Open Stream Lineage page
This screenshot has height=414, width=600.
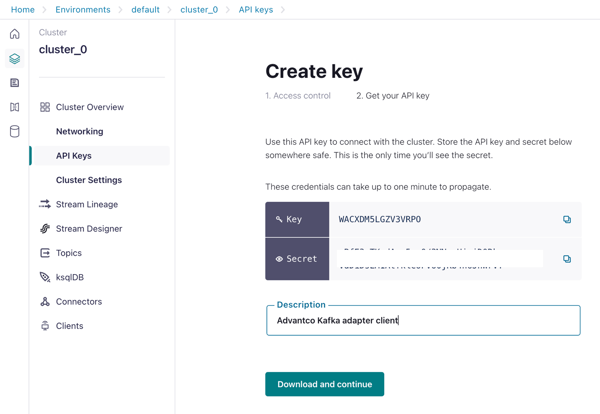click(79, 204)
